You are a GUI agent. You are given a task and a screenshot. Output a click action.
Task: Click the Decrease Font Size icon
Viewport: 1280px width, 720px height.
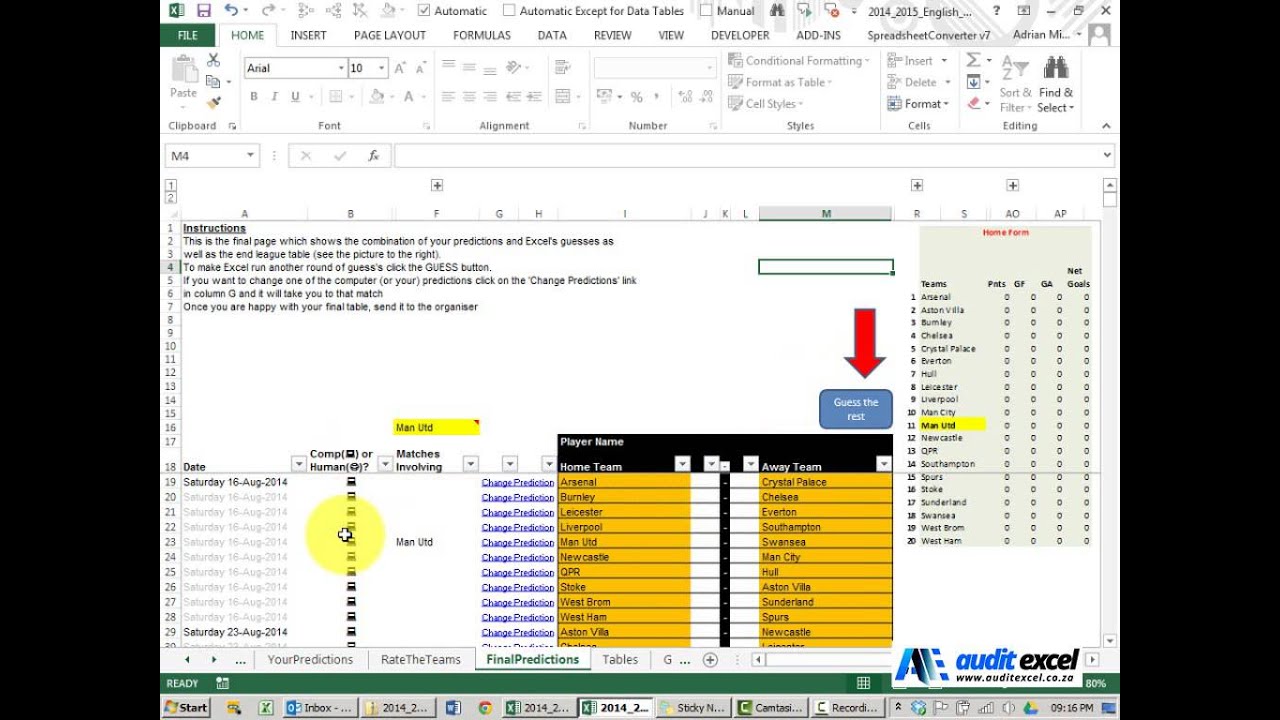click(x=421, y=68)
